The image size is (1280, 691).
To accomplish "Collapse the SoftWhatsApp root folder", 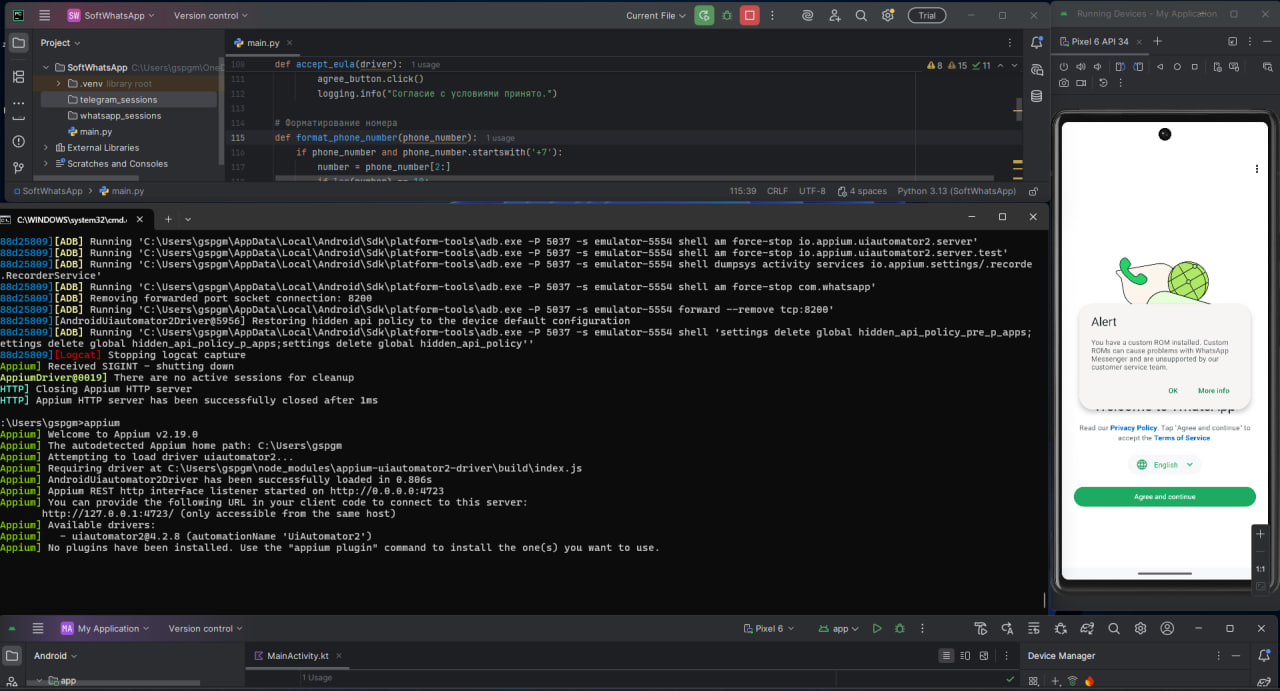I will tap(46, 68).
